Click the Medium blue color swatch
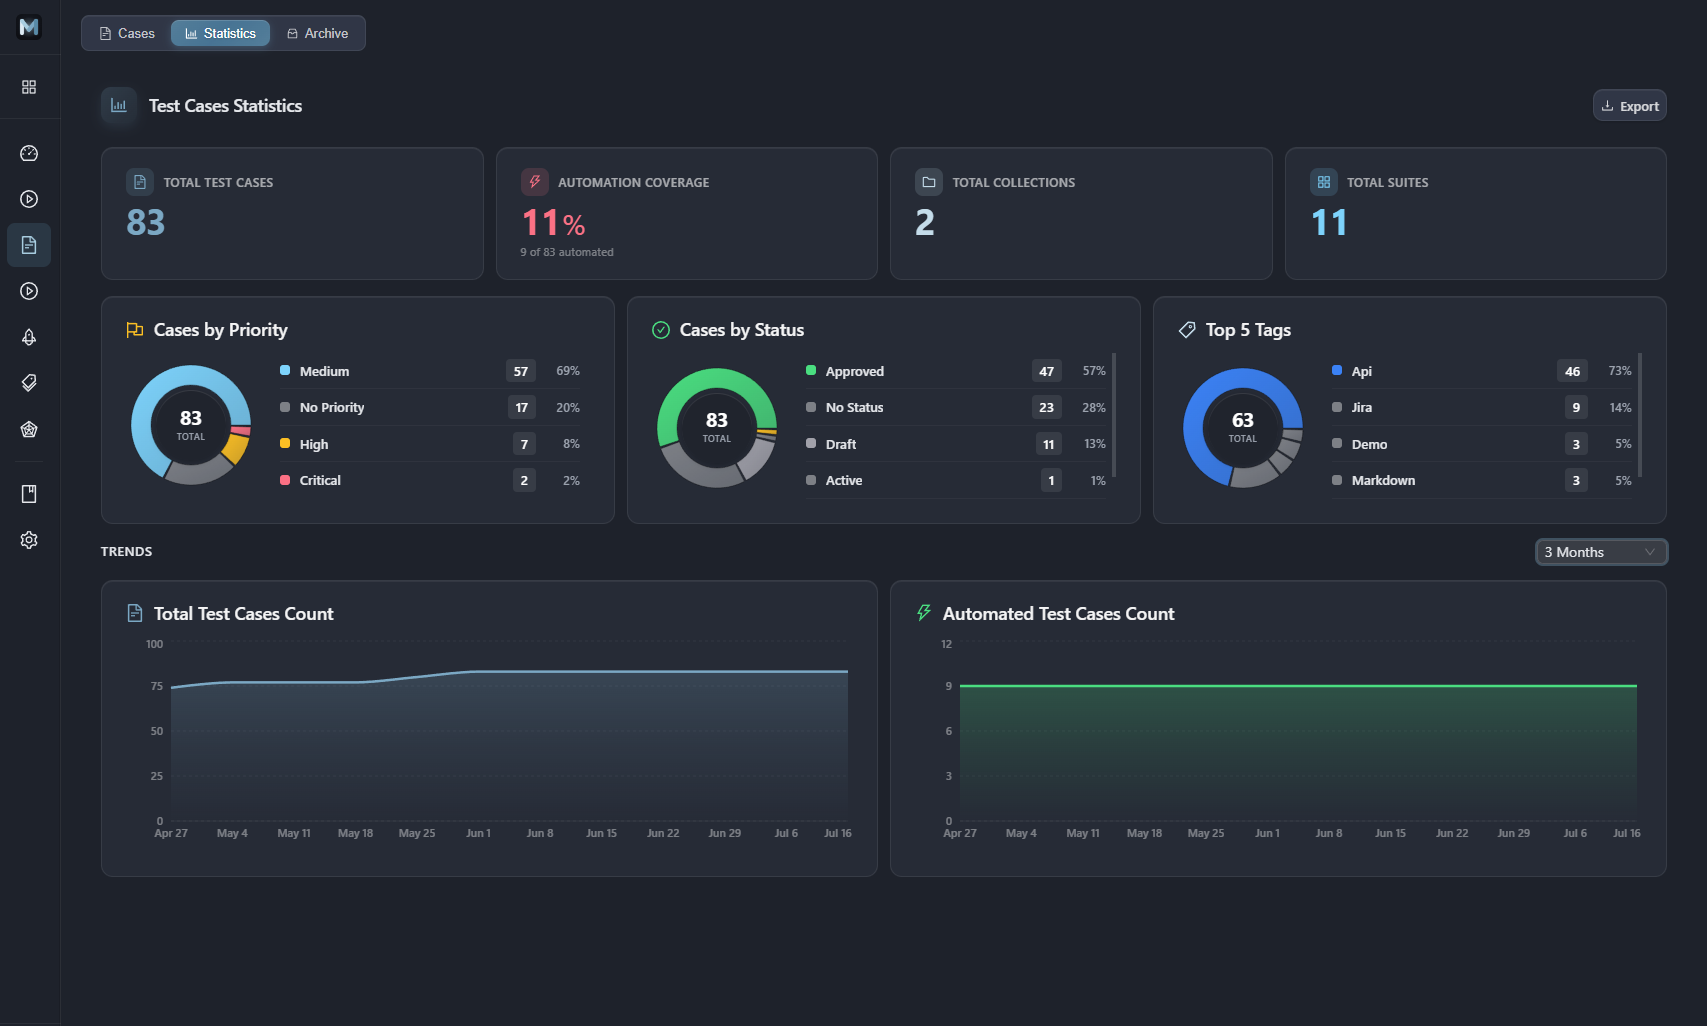Image resolution: width=1707 pixels, height=1026 pixels. tap(285, 370)
